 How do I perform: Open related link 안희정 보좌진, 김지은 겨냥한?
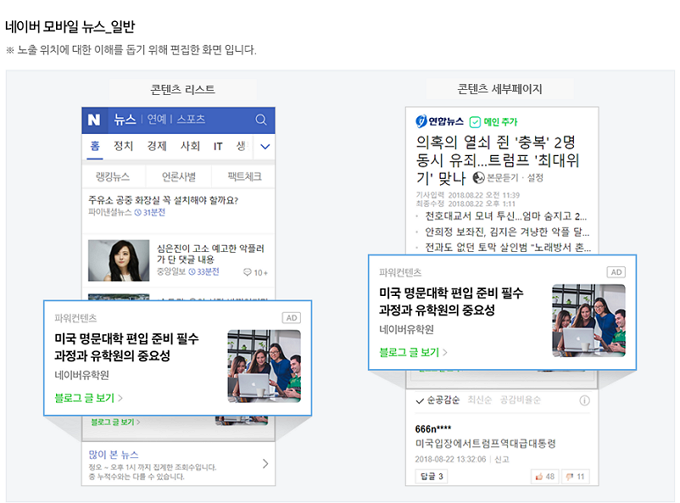click(x=507, y=232)
